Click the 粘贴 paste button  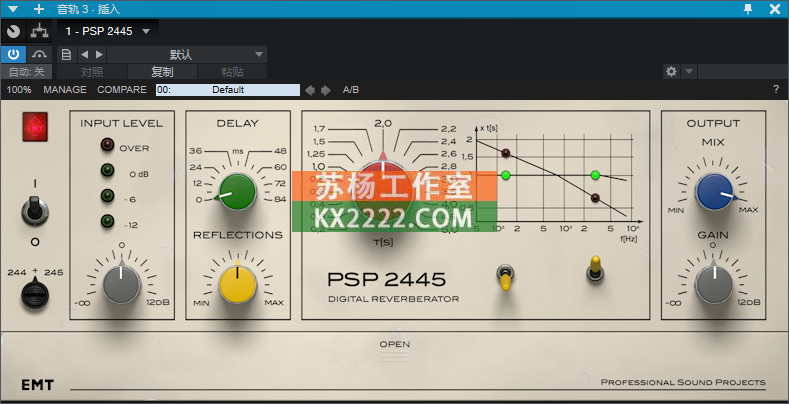click(232, 72)
